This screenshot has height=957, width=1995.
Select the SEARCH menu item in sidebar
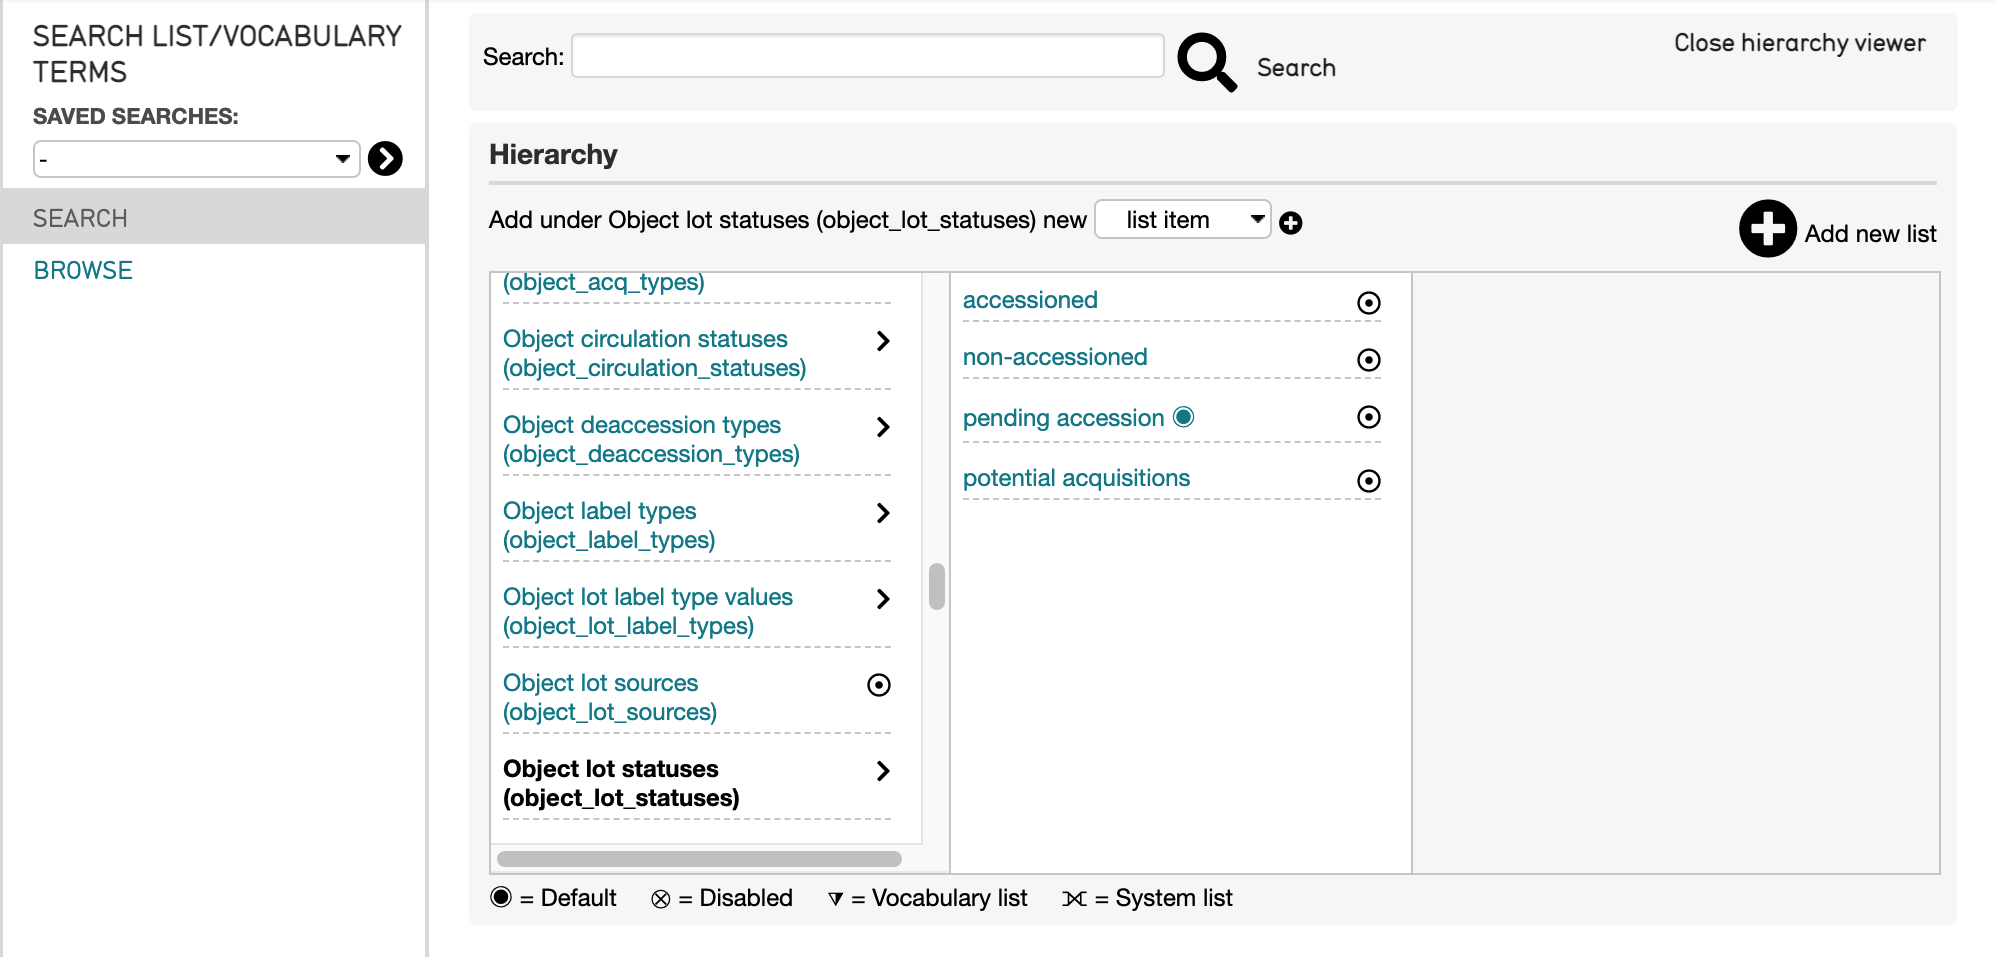[80, 218]
